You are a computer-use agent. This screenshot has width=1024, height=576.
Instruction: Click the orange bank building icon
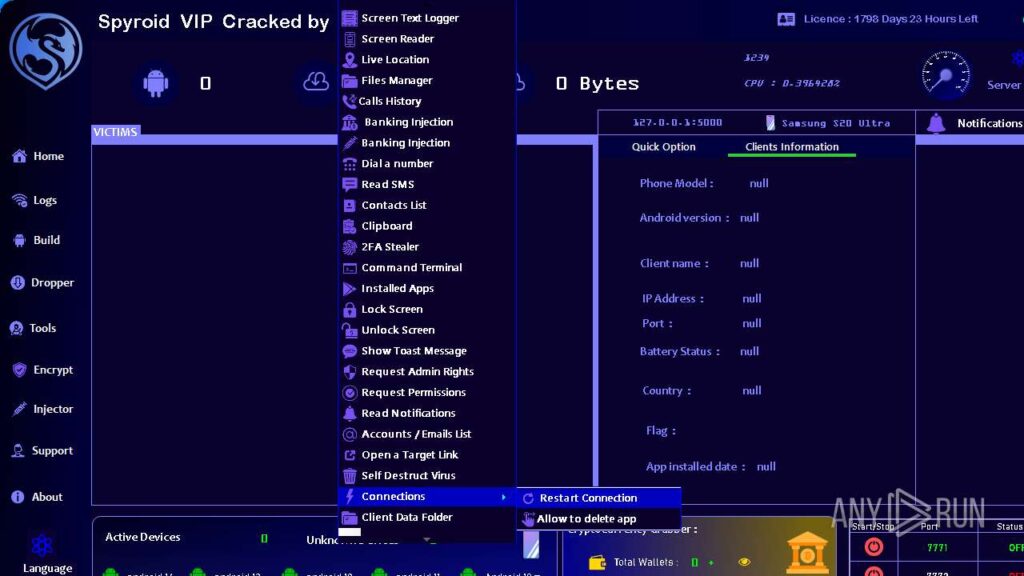tap(807, 554)
